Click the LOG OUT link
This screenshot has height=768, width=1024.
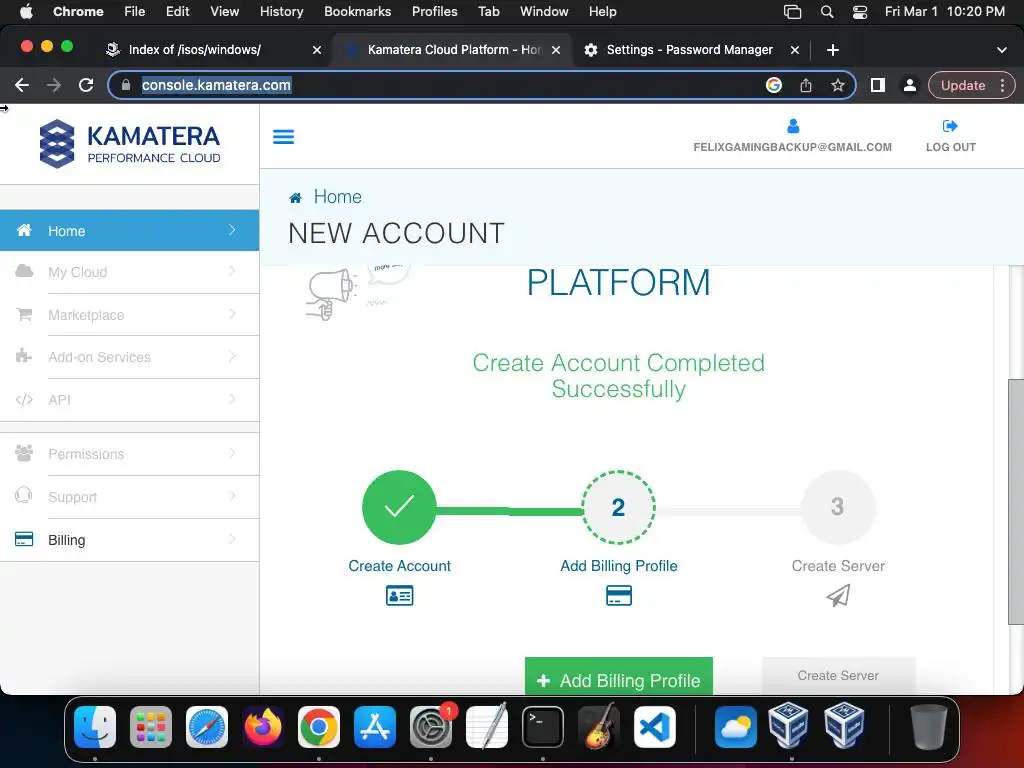[x=950, y=147]
